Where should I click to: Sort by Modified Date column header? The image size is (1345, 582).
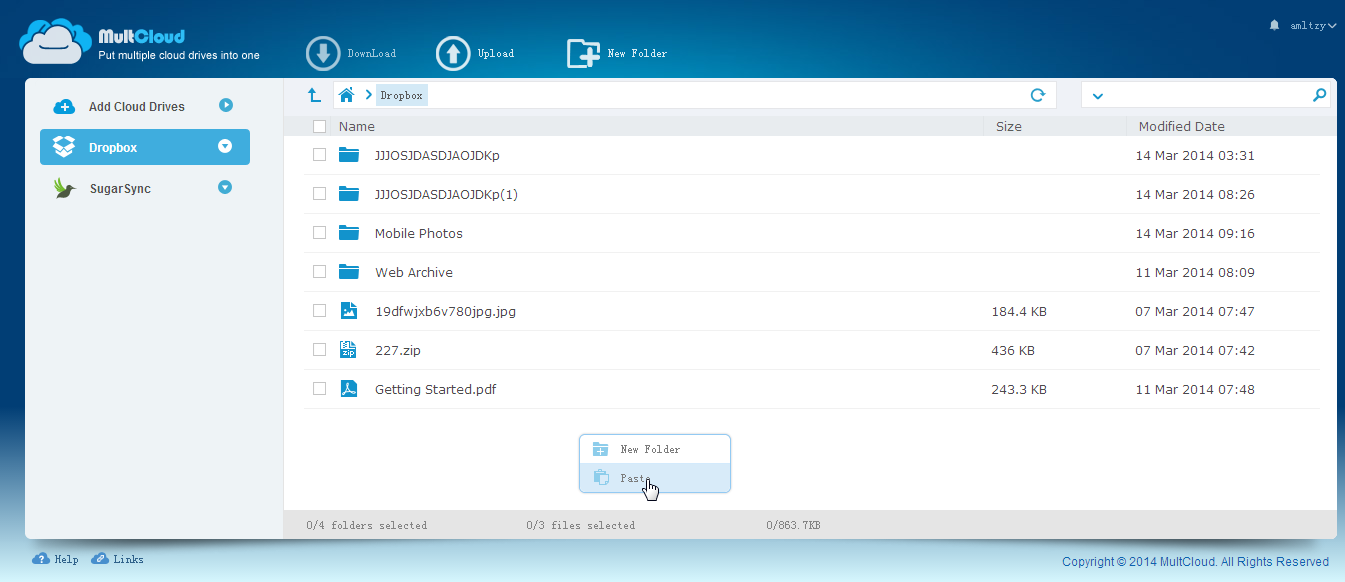coord(1182,126)
